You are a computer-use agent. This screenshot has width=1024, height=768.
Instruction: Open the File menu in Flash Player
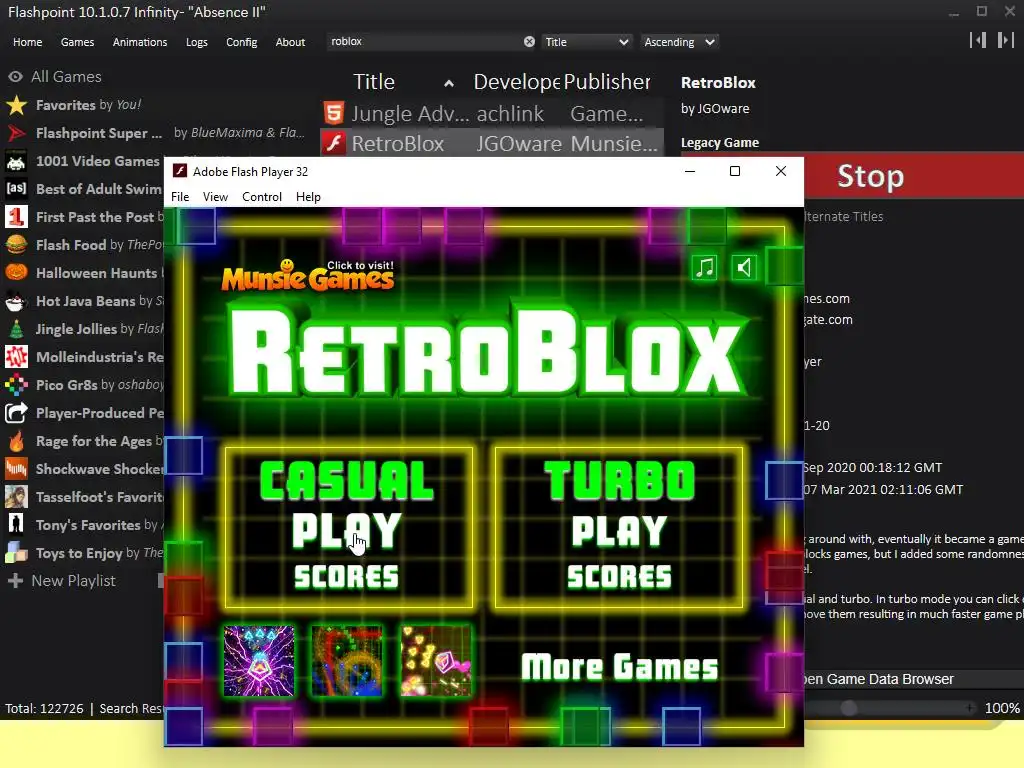pos(180,197)
